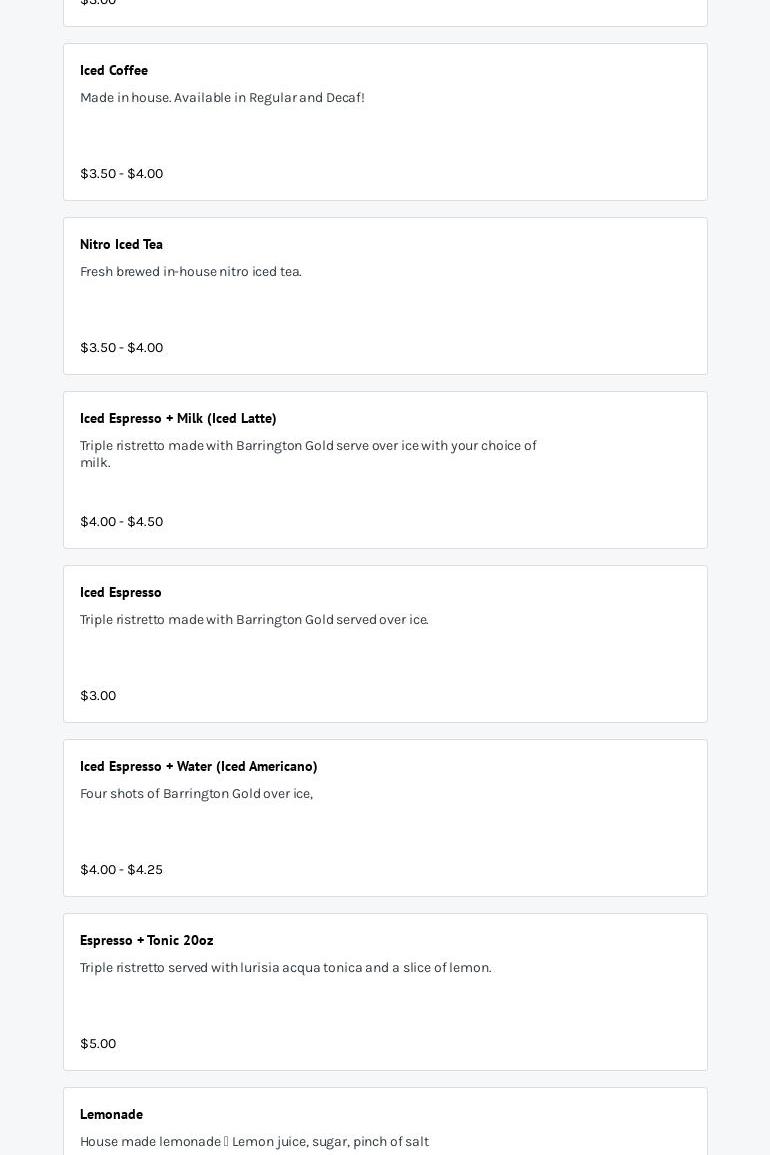
Task: Open the Espresso + Tonic 20oz item
Action: point(147,940)
